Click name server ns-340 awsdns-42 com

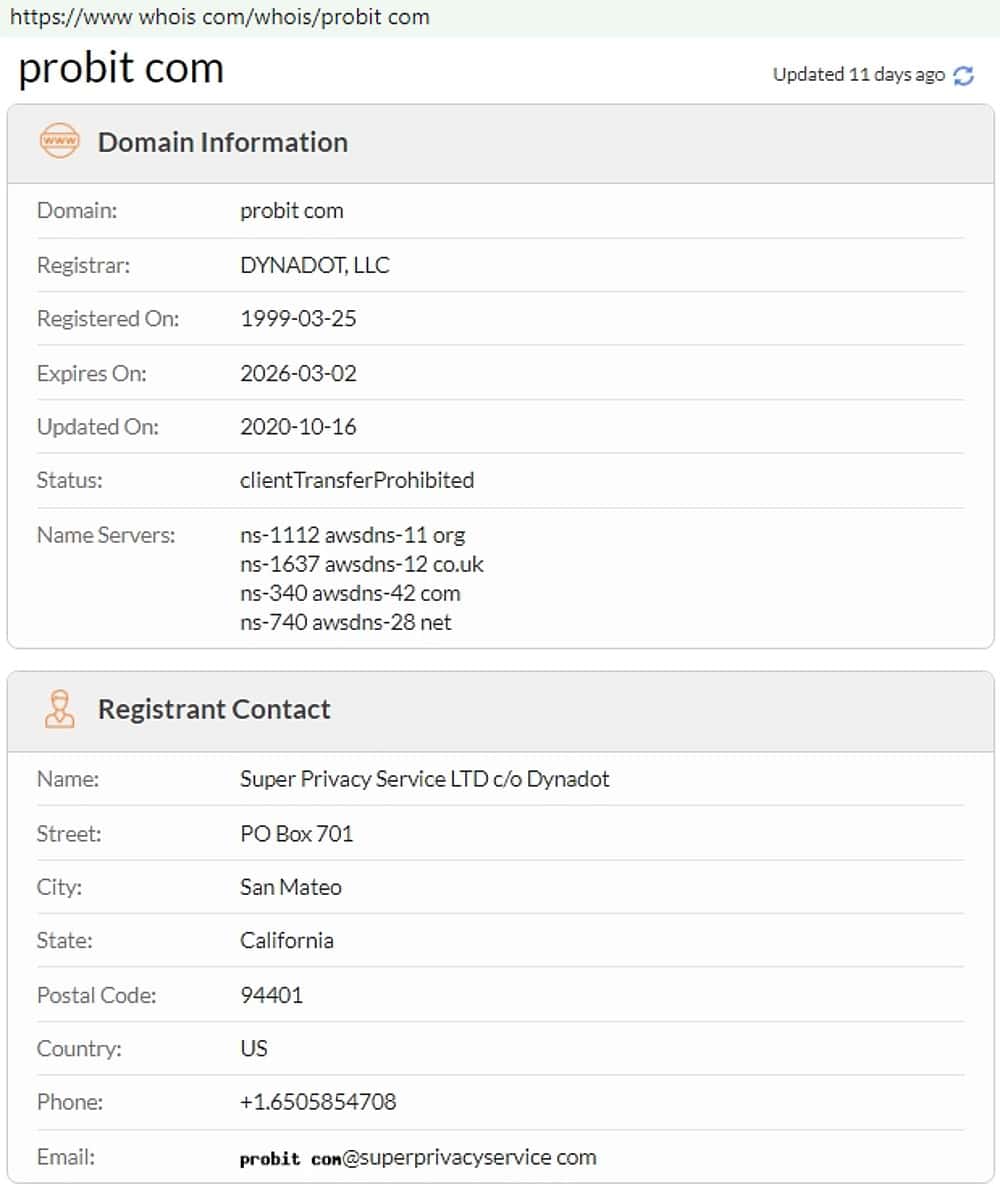click(350, 593)
